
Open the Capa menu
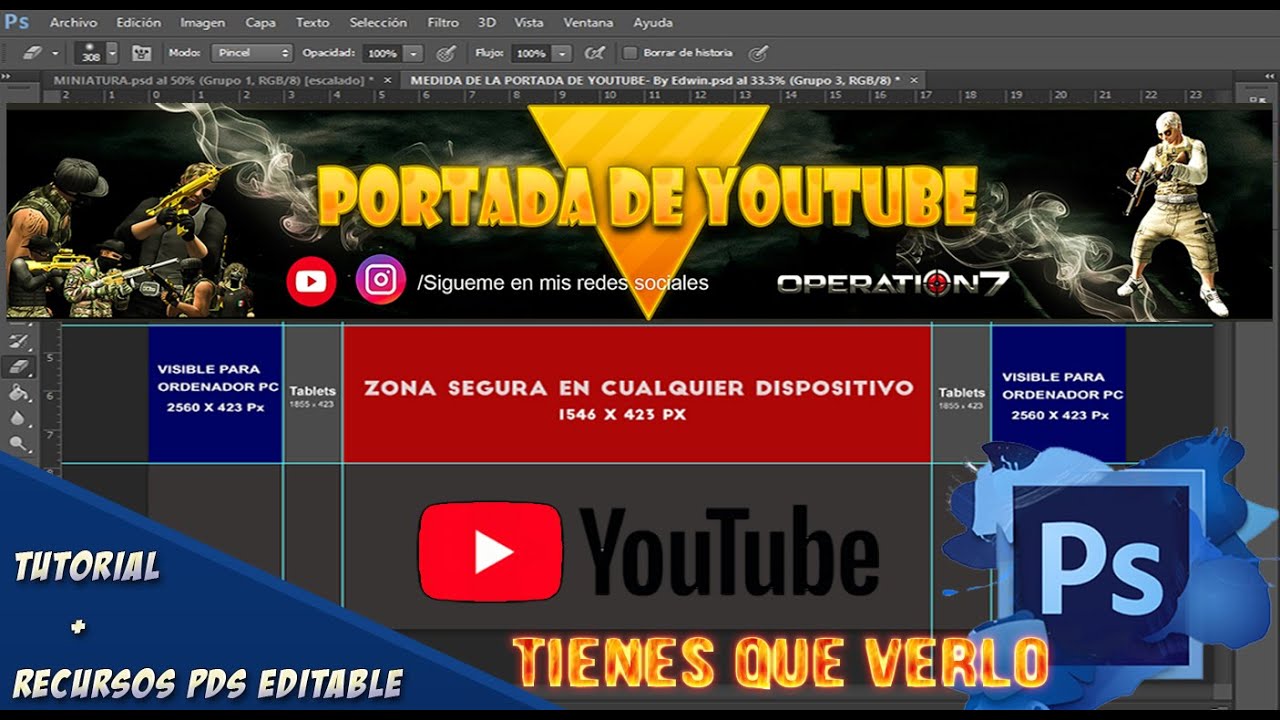(x=261, y=22)
